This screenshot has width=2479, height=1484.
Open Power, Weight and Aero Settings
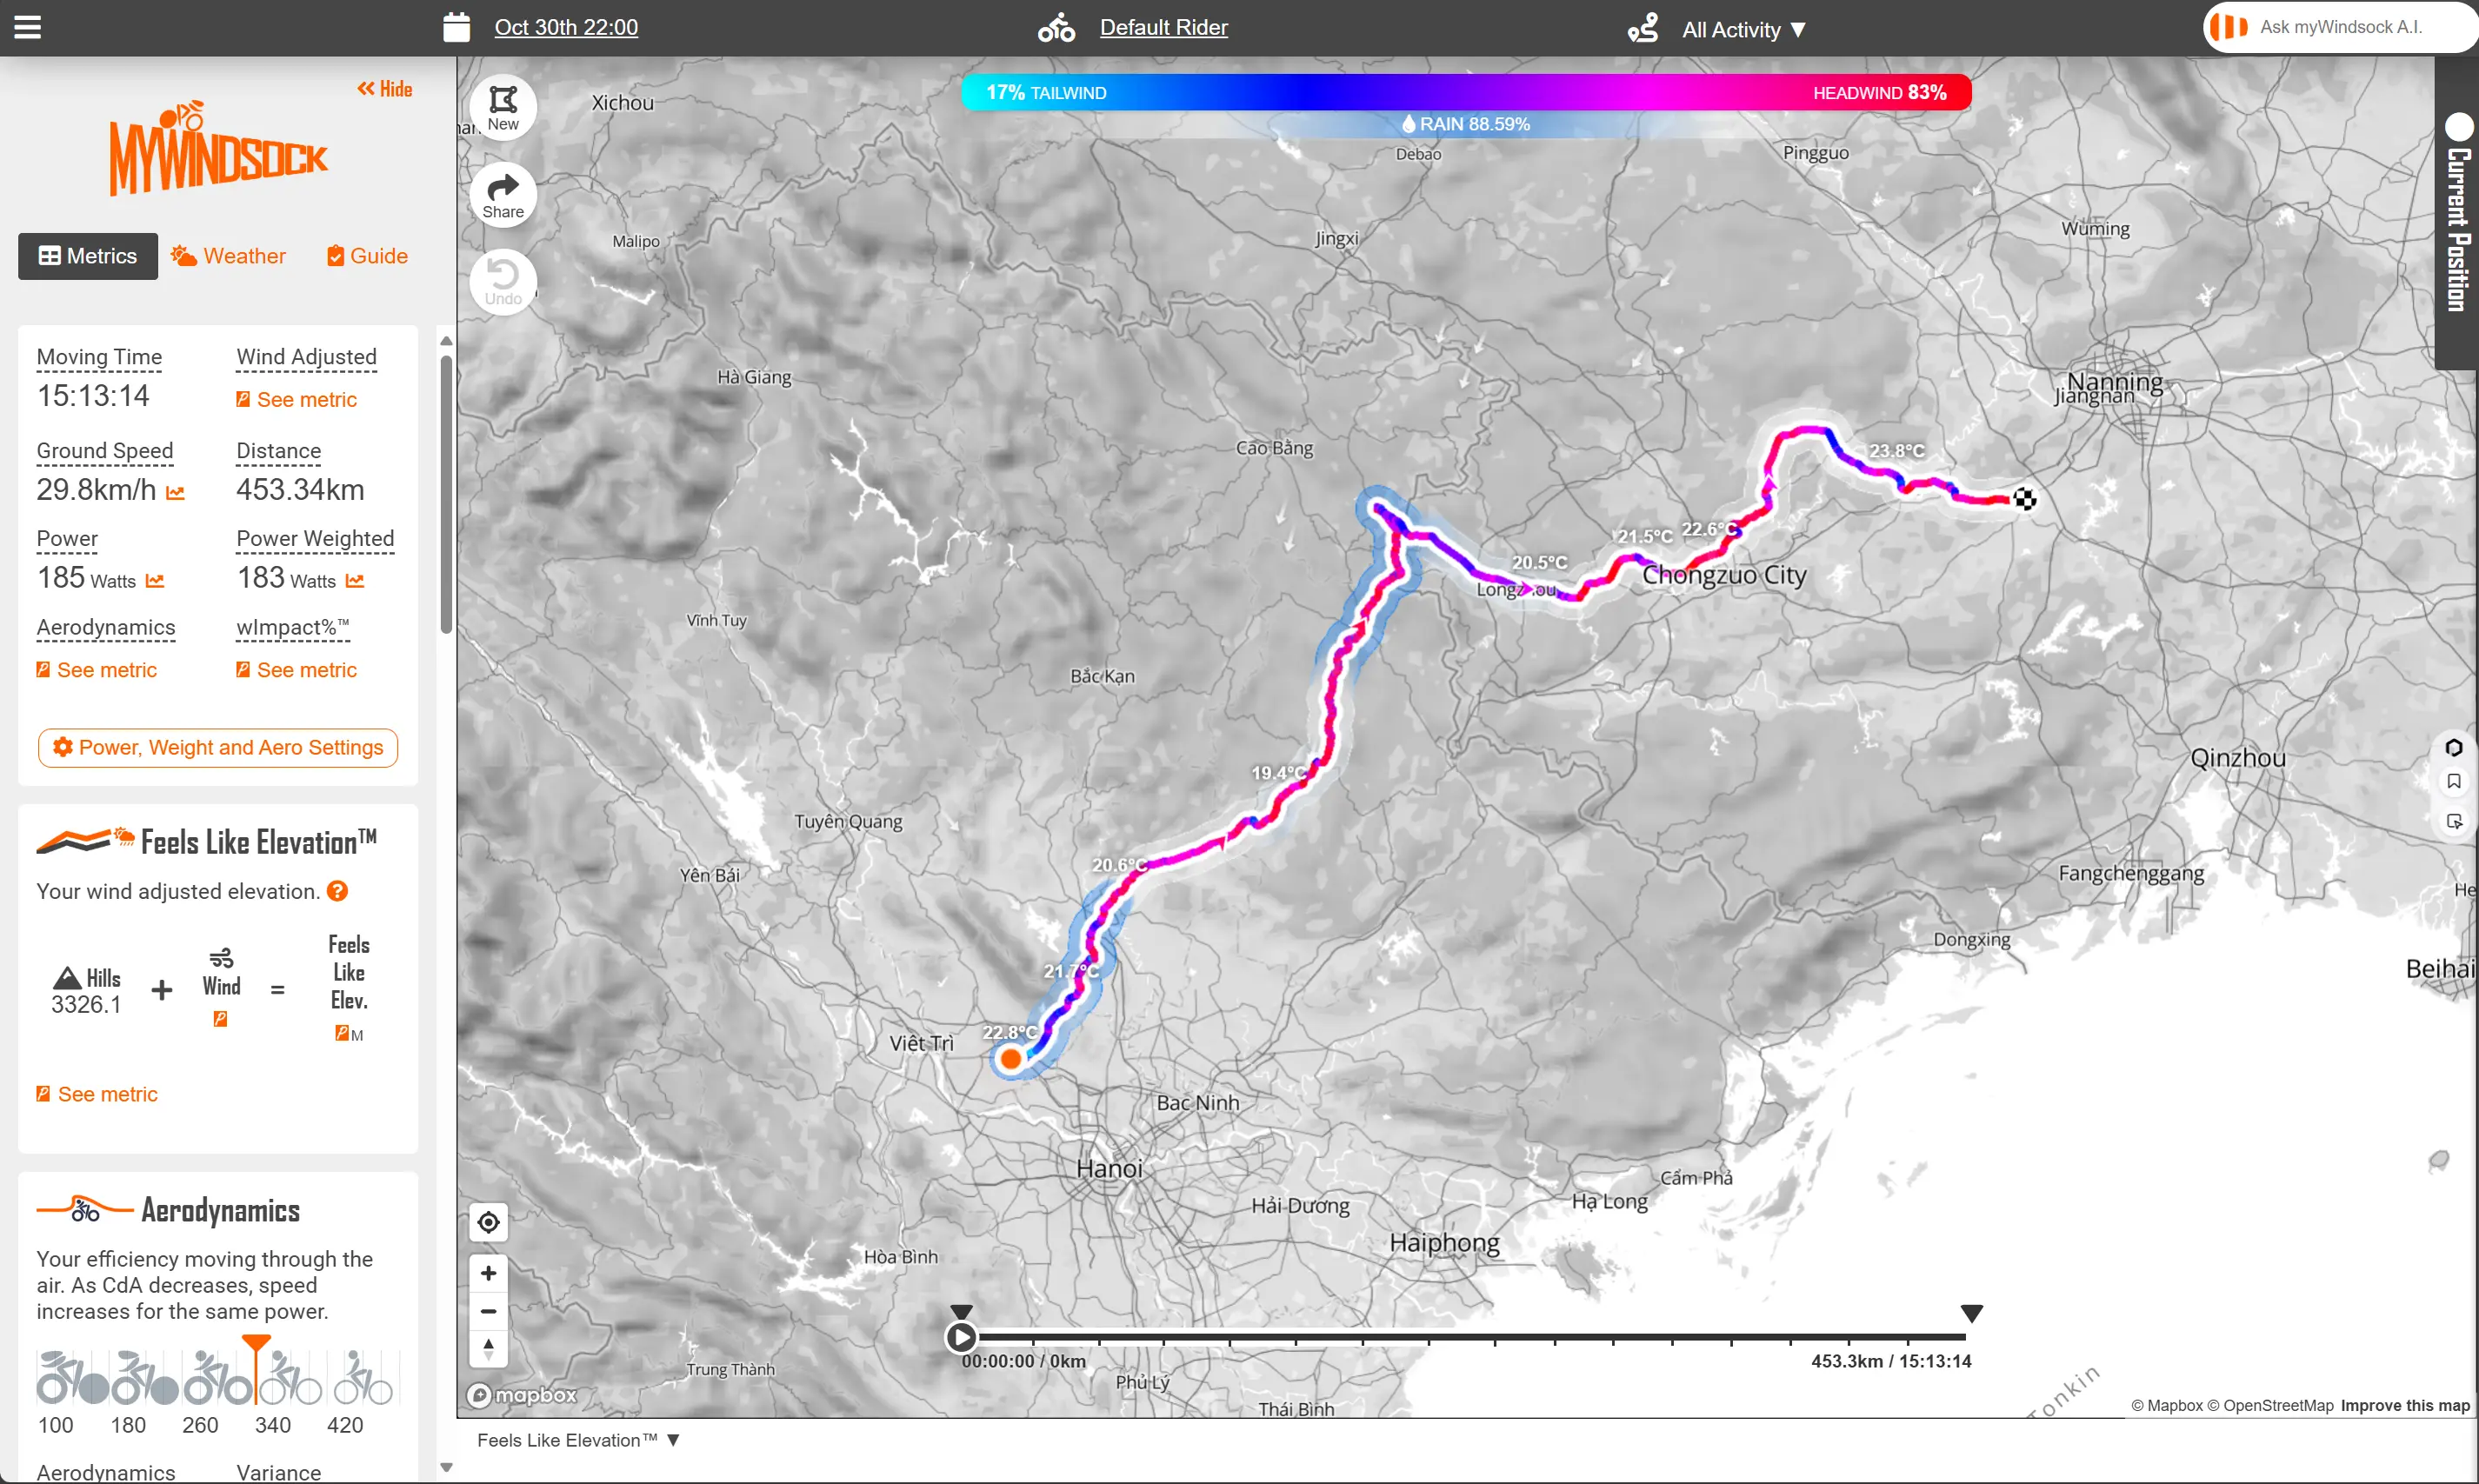click(218, 748)
